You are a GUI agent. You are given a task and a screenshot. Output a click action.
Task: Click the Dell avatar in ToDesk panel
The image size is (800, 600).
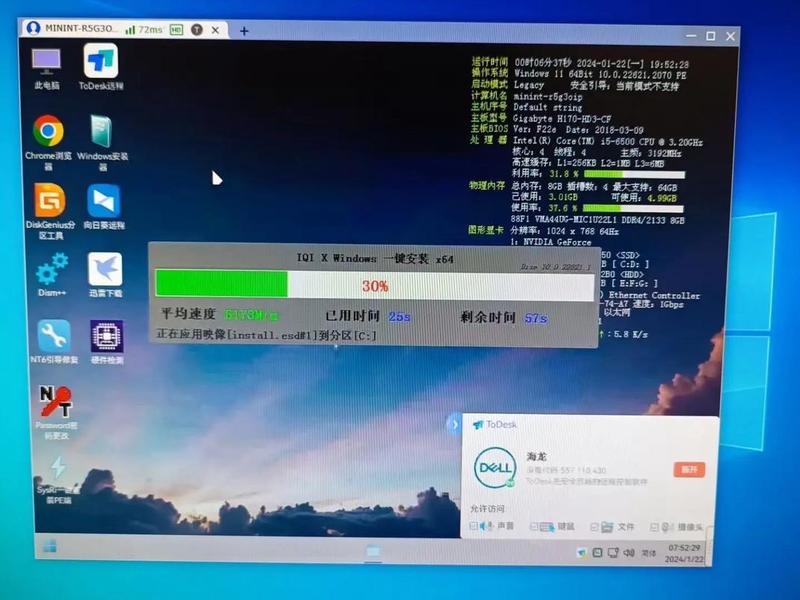(494, 467)
